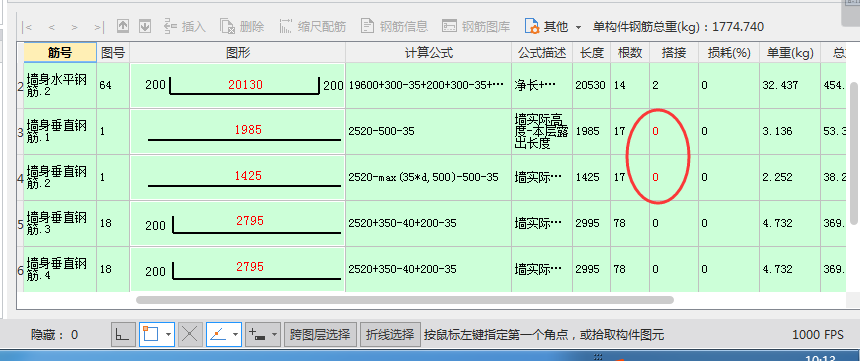Click unit weight cell 3.136

point(790,131)
